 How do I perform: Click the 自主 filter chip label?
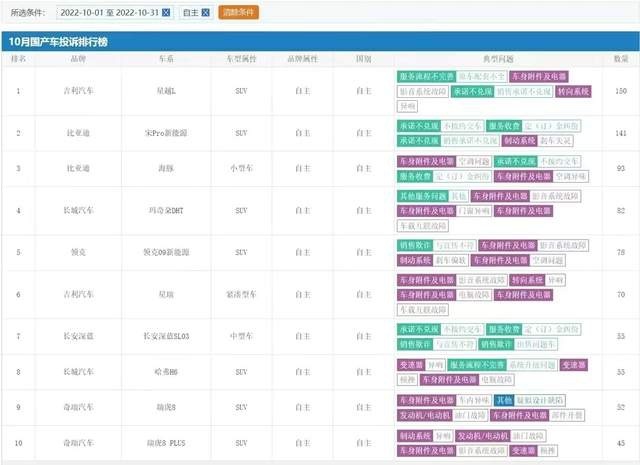[191, 13]
